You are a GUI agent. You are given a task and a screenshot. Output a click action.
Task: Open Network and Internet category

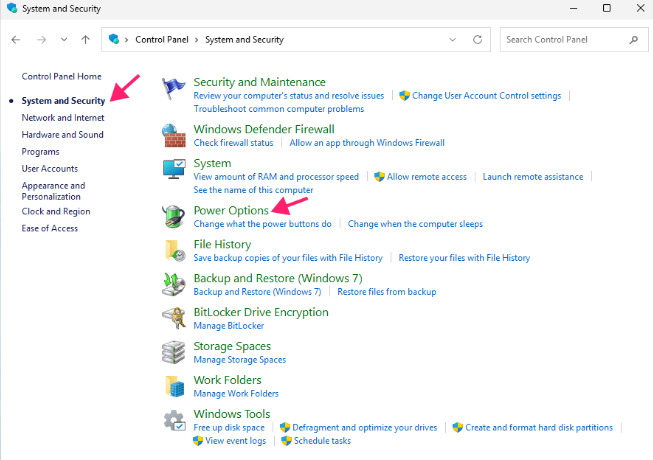(x=62, y=117)
